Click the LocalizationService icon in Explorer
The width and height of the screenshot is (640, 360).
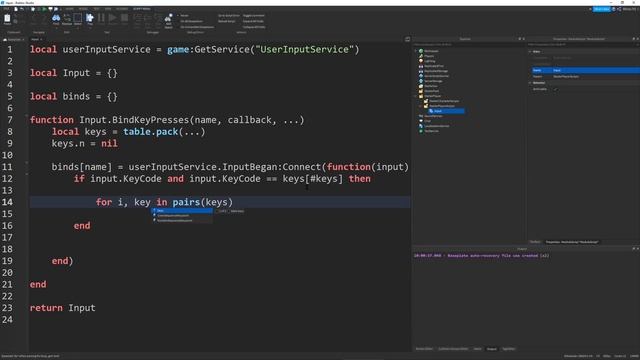(x=421, y=126)
